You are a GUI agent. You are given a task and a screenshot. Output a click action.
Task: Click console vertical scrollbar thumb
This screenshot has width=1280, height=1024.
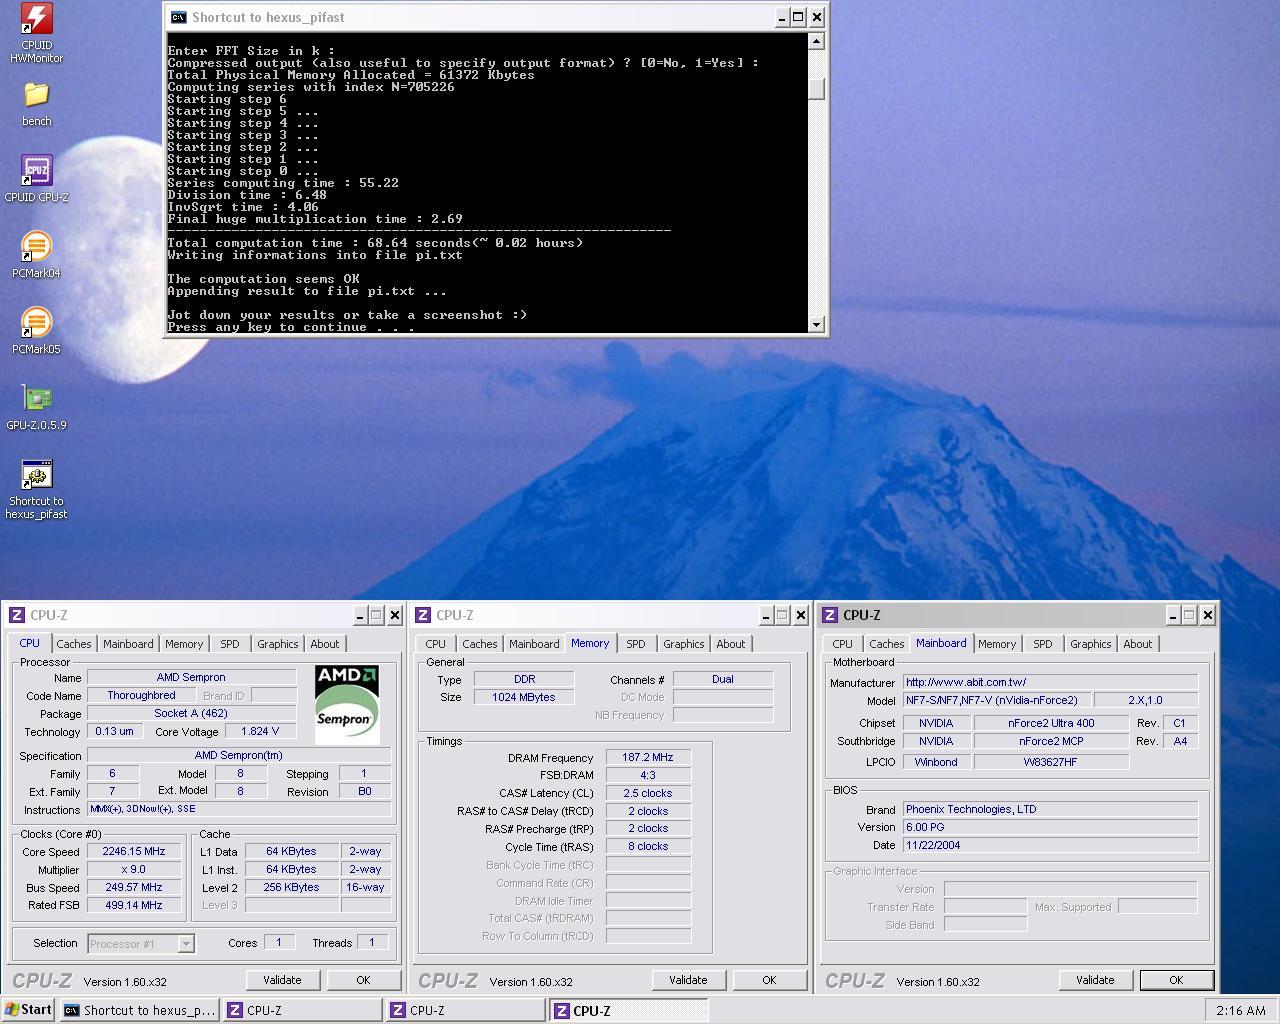(816, 89)
